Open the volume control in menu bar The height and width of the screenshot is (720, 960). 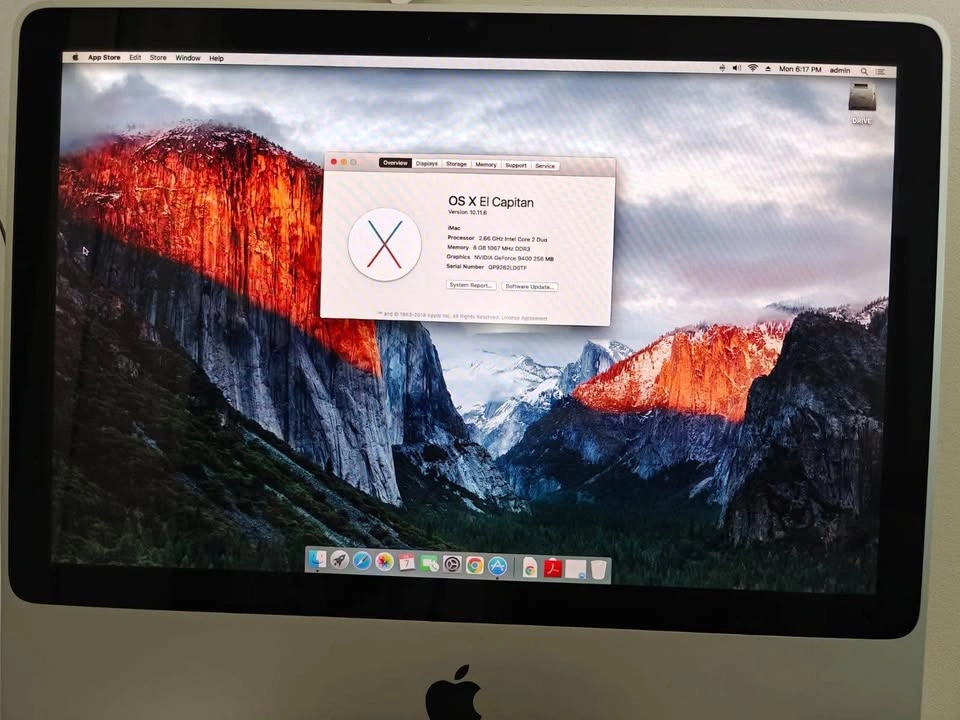coord(737,68)
